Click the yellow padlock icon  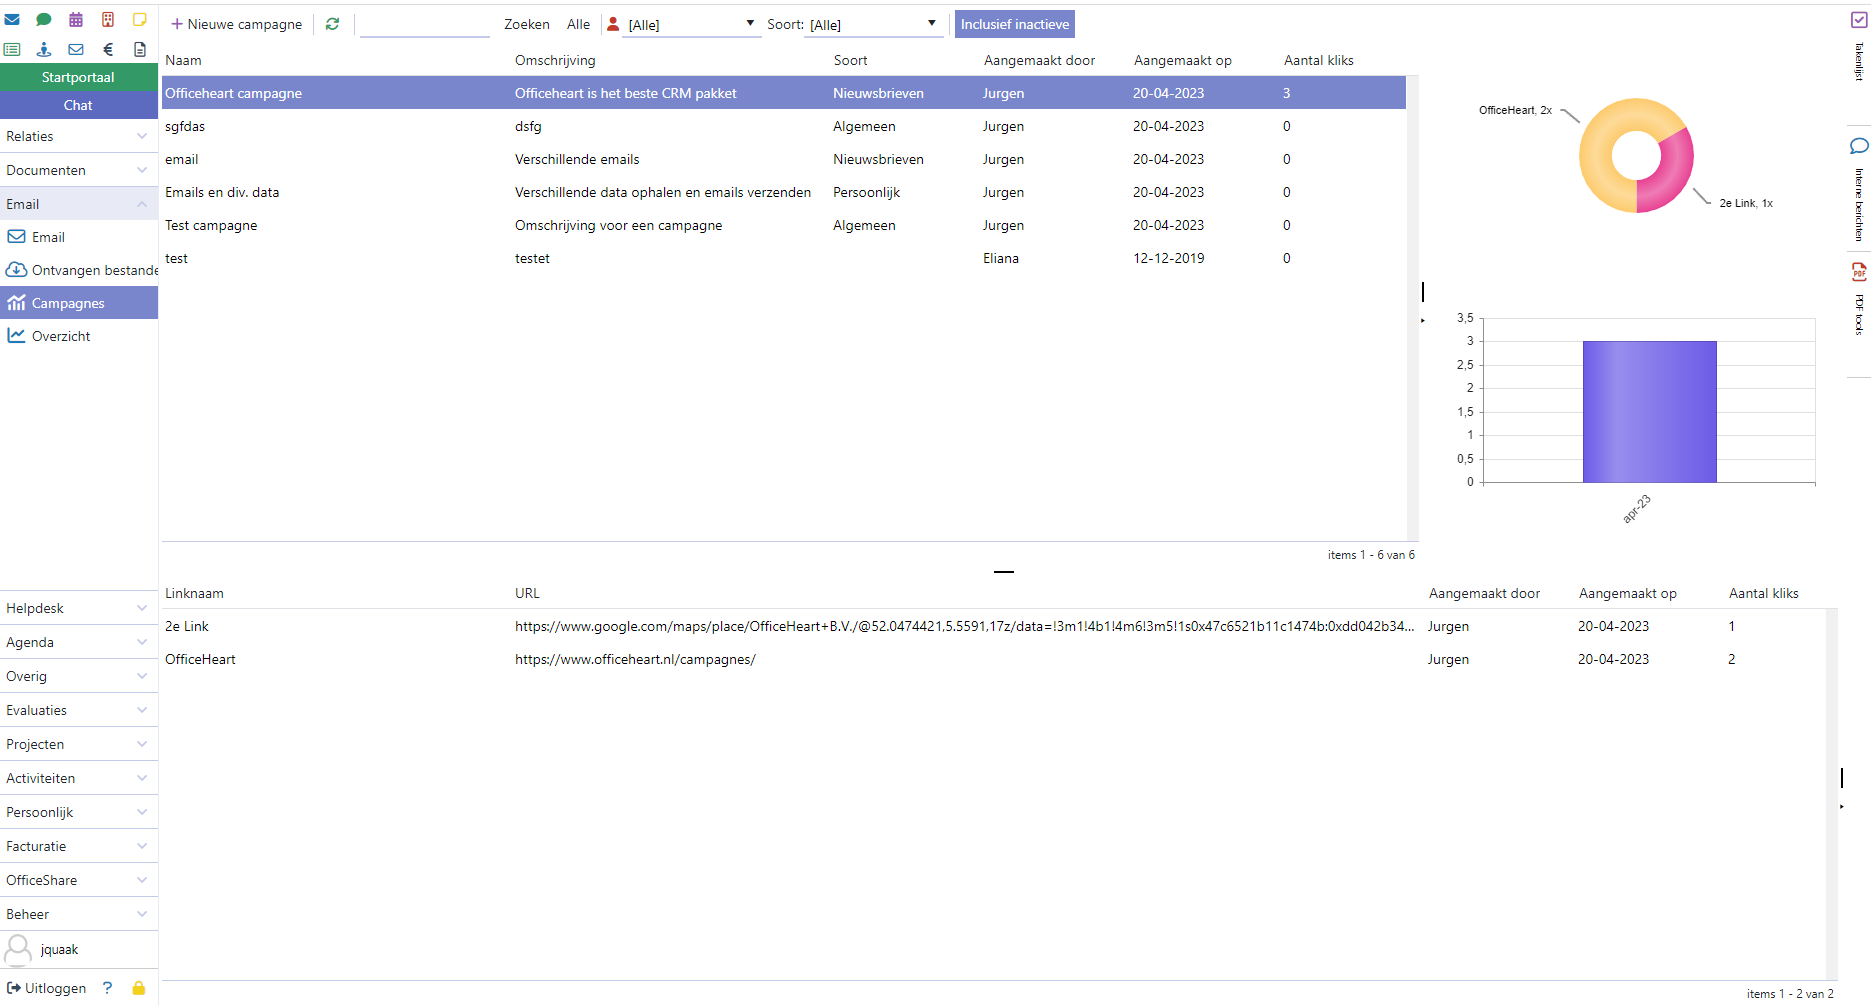(x=139, y=988)
